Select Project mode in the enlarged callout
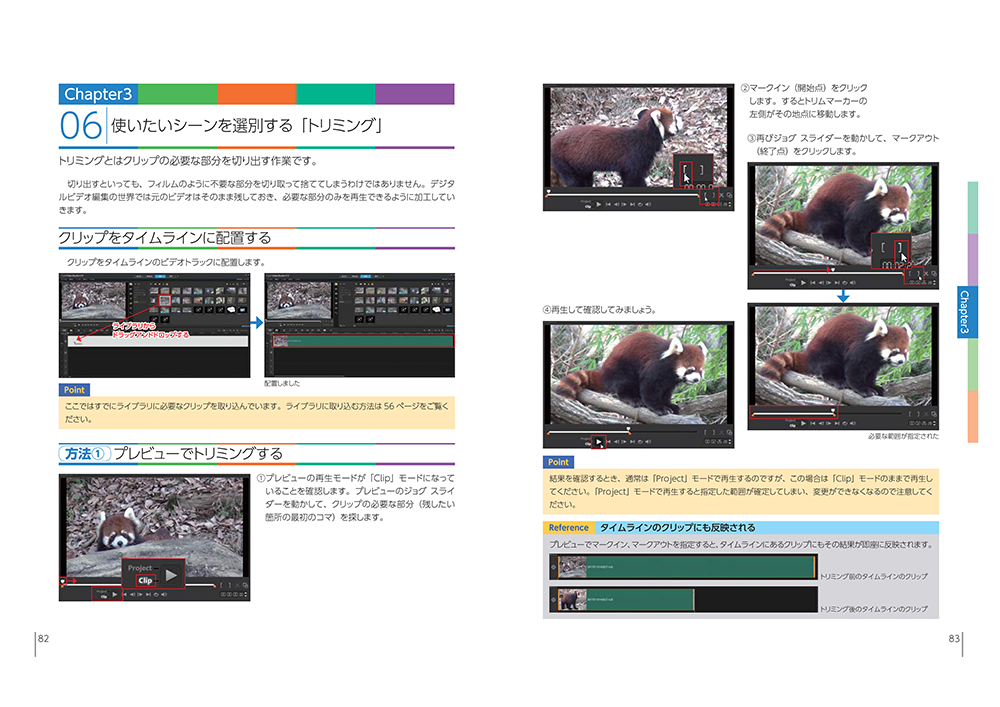The image size is (1000, 707). (140, 568)
